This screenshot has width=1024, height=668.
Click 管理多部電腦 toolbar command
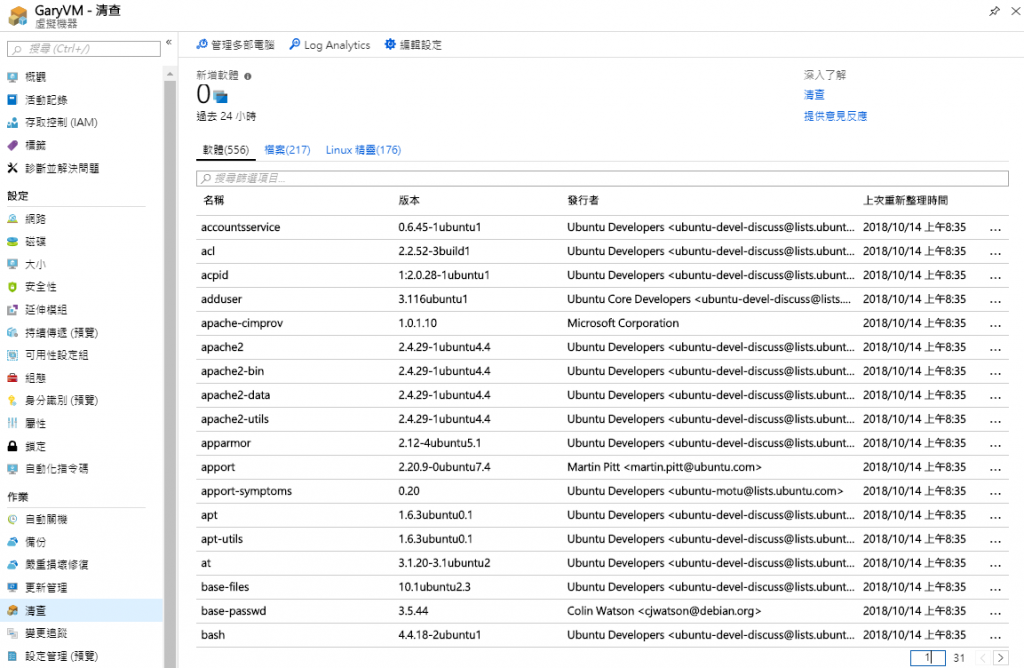pos(235,44)
